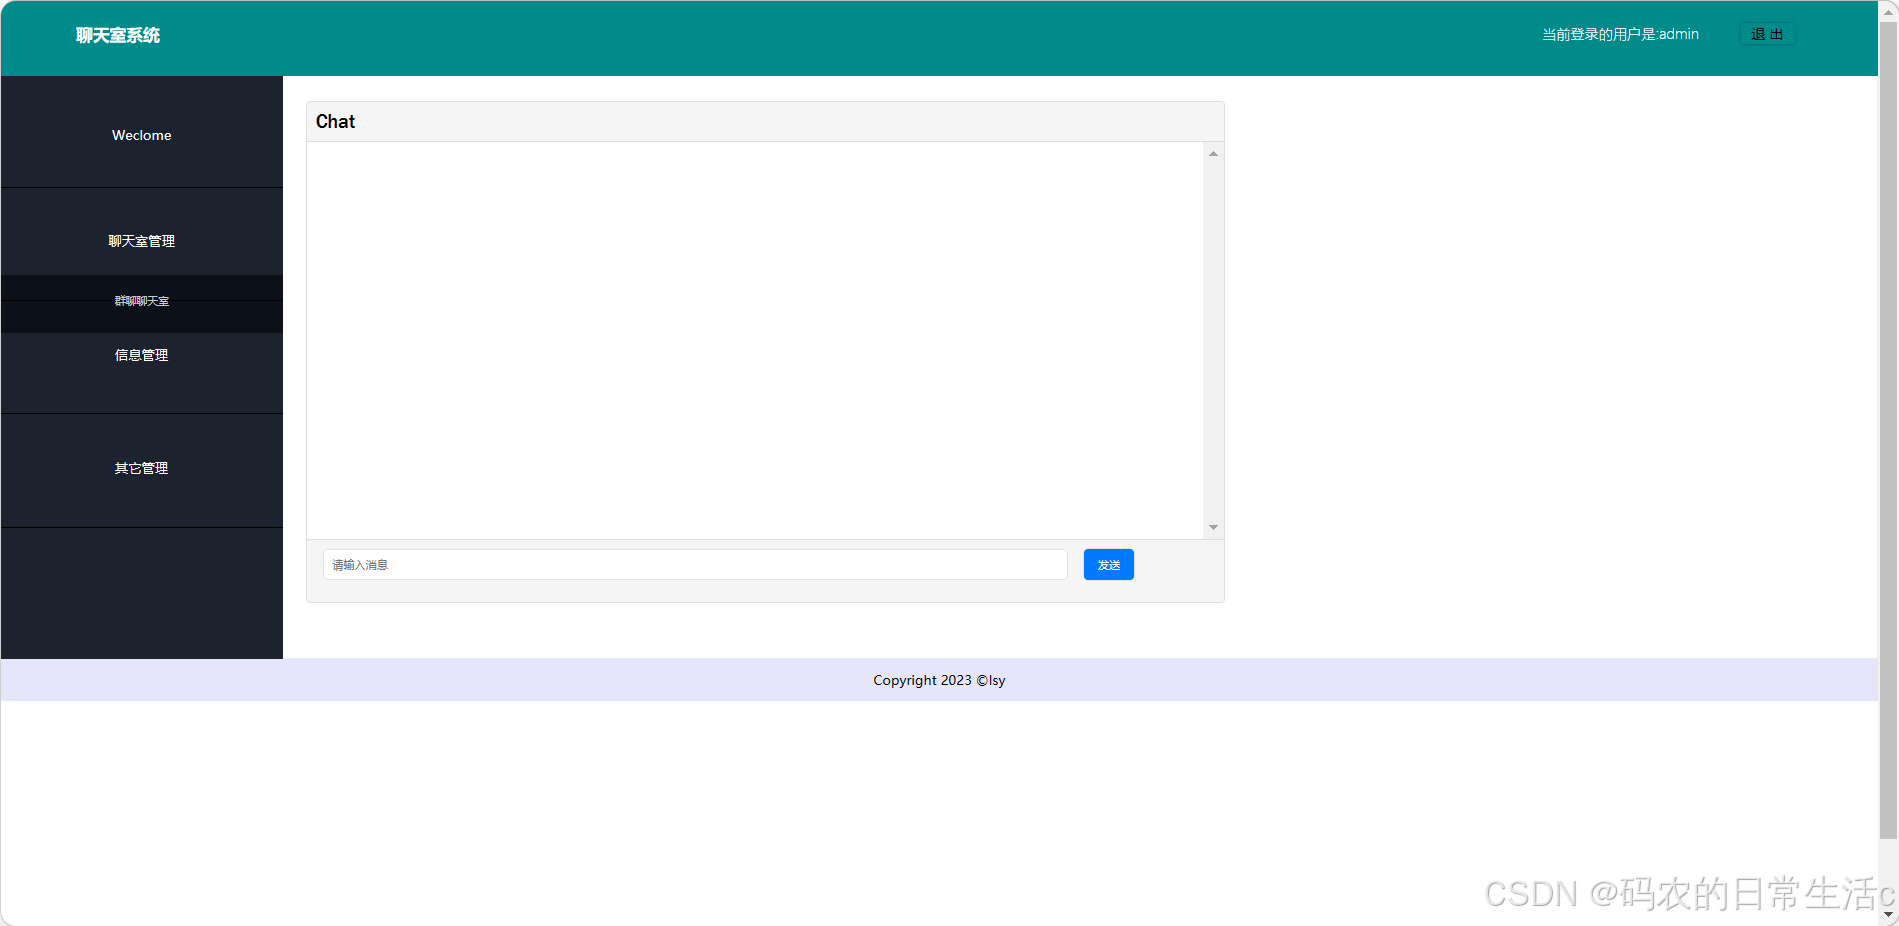
Task: Expand the 聊天室管理 navigation group
Action: point(141,240)
